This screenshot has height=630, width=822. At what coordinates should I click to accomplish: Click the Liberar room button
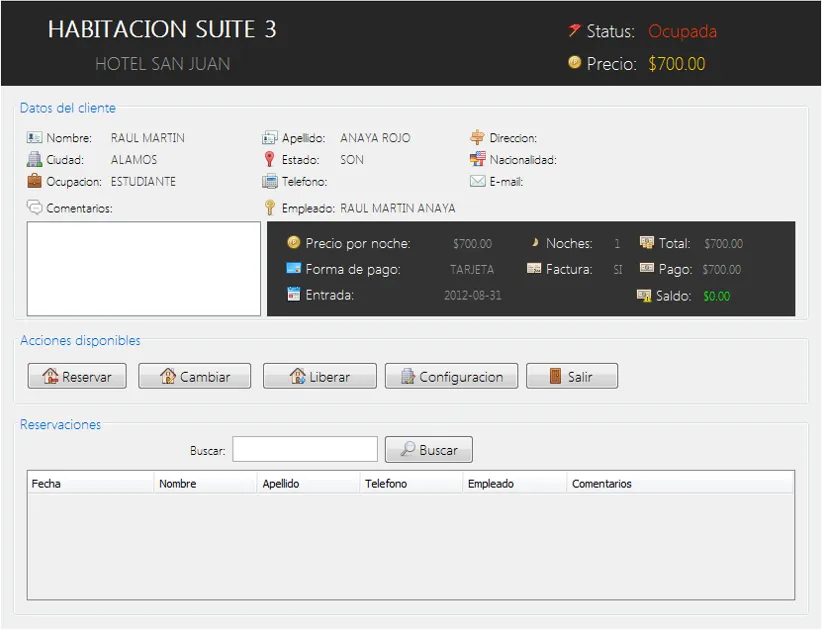[x=320, y=376]
